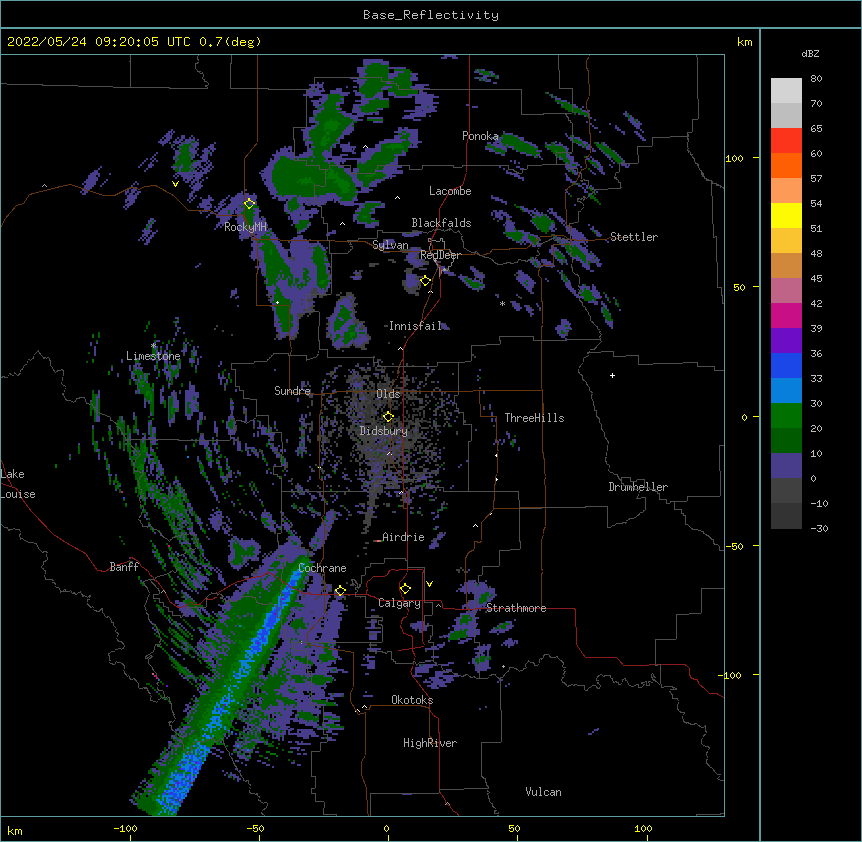Click the Stettler label

point(634,237)
